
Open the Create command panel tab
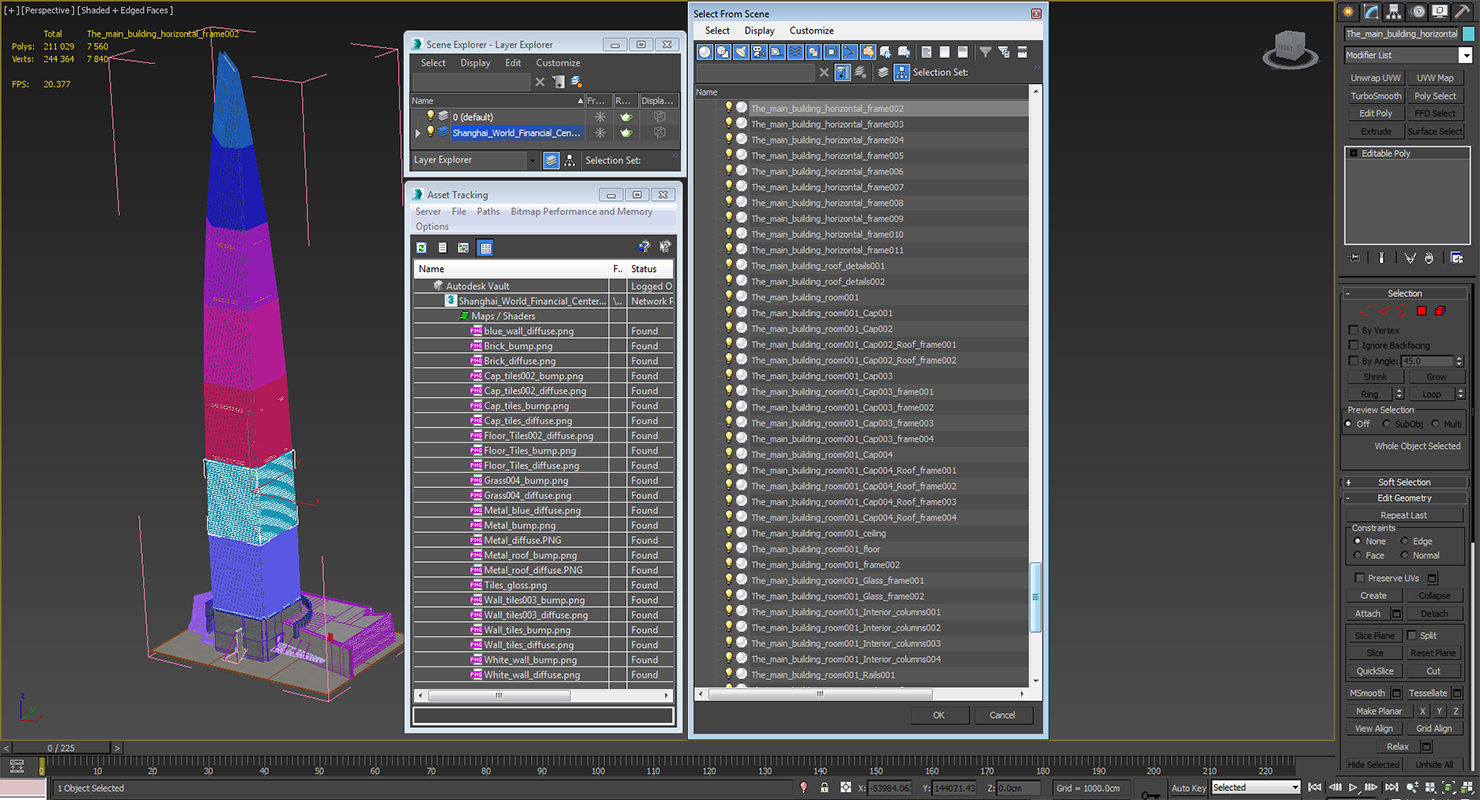tap(1349, 12)
